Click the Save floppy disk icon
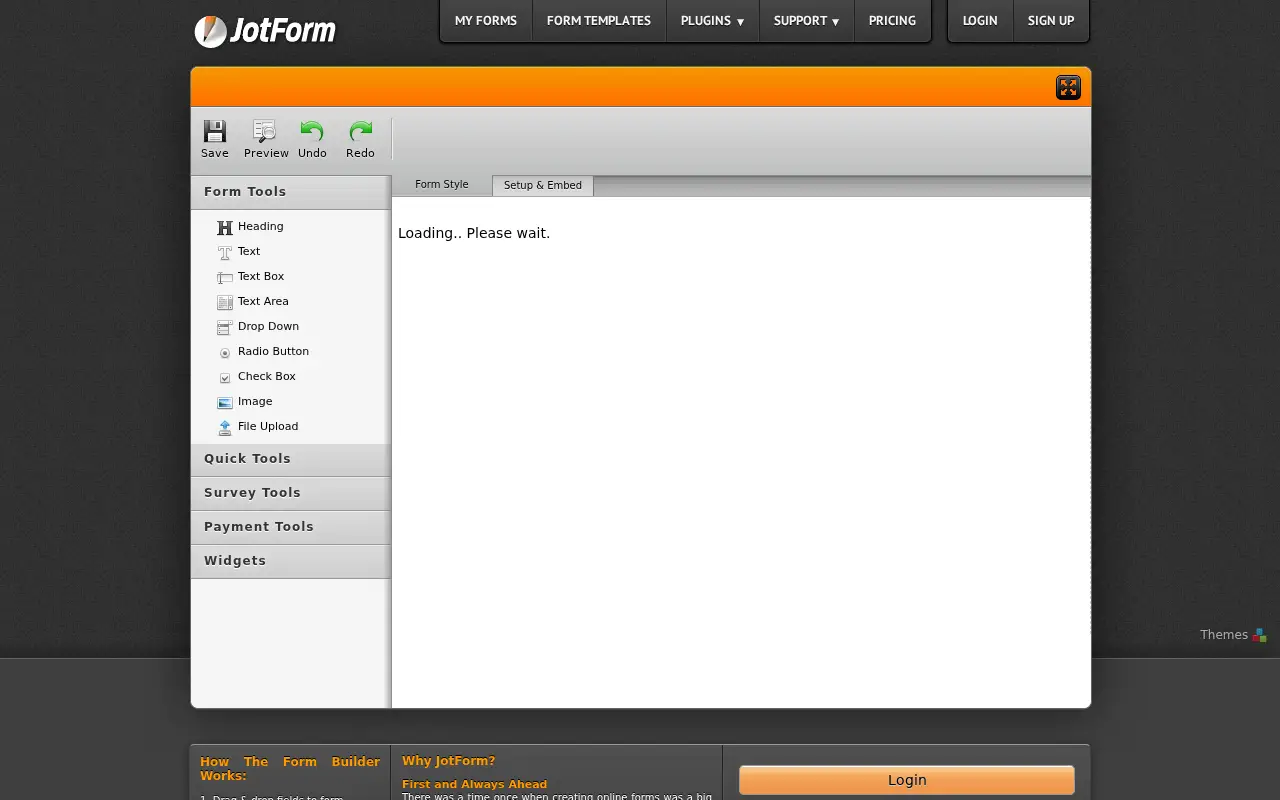Image resolution: width=1280 pixels, height=800 pixels. click(x=215, y=131)
